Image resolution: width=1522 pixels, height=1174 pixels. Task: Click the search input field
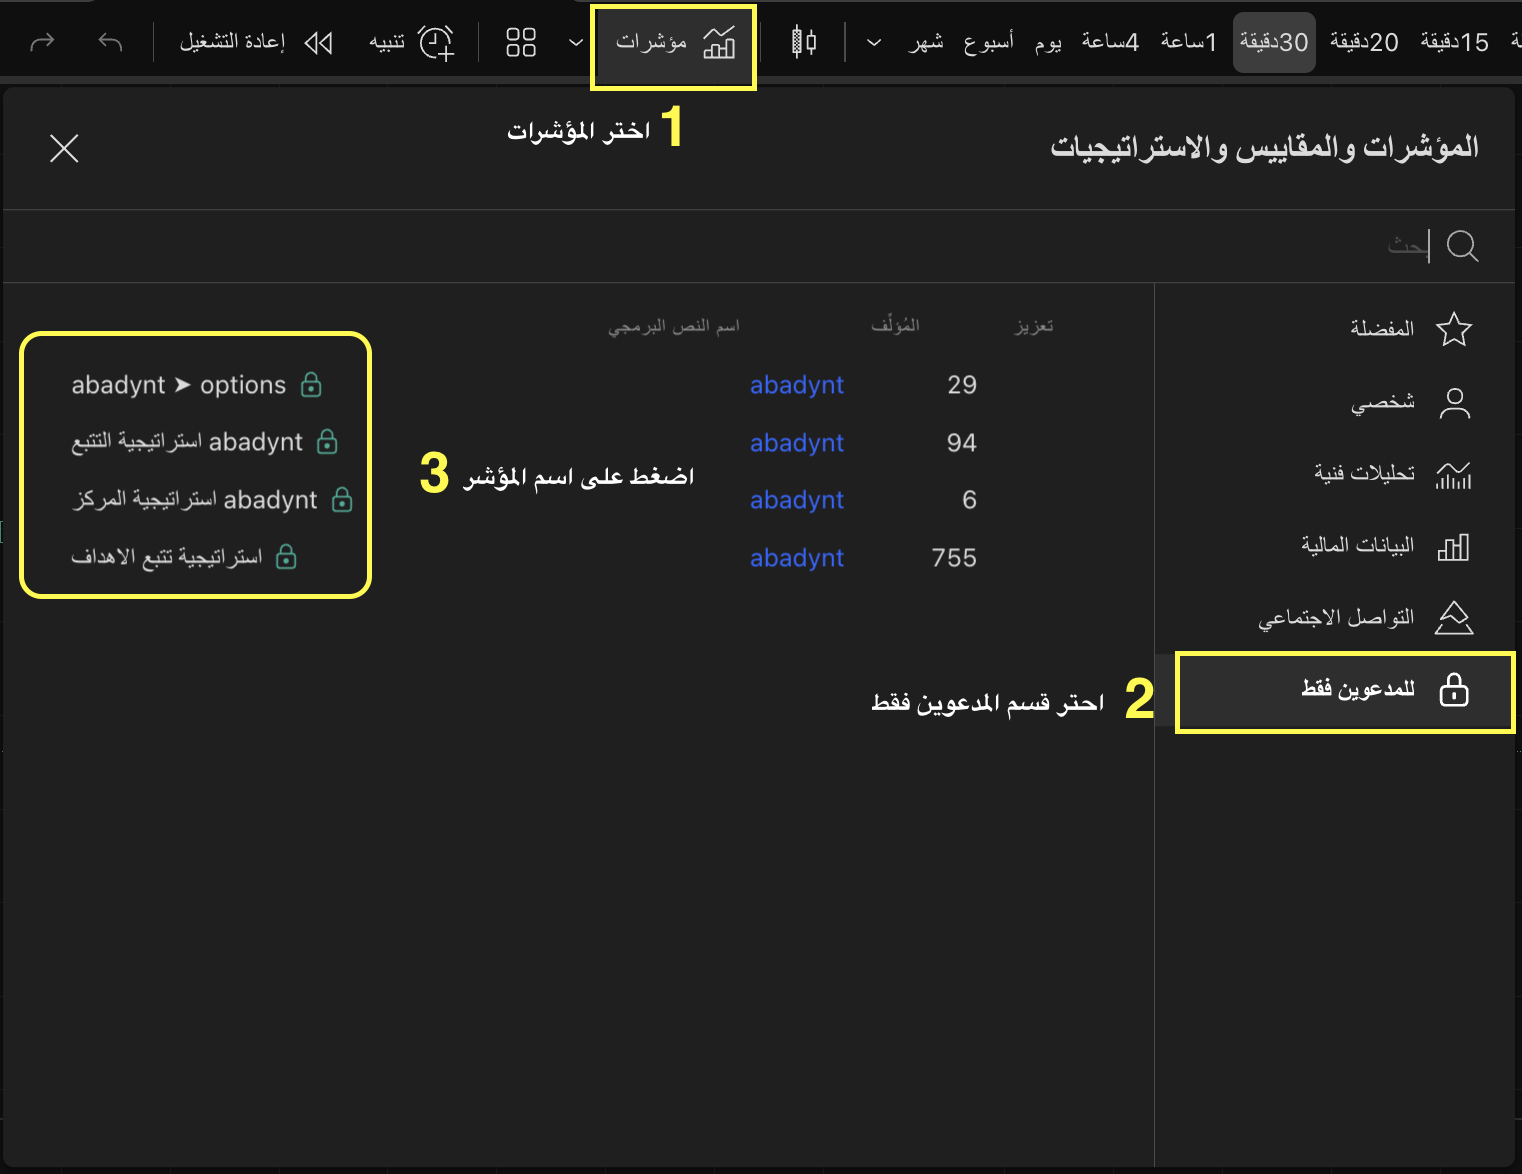900,246
